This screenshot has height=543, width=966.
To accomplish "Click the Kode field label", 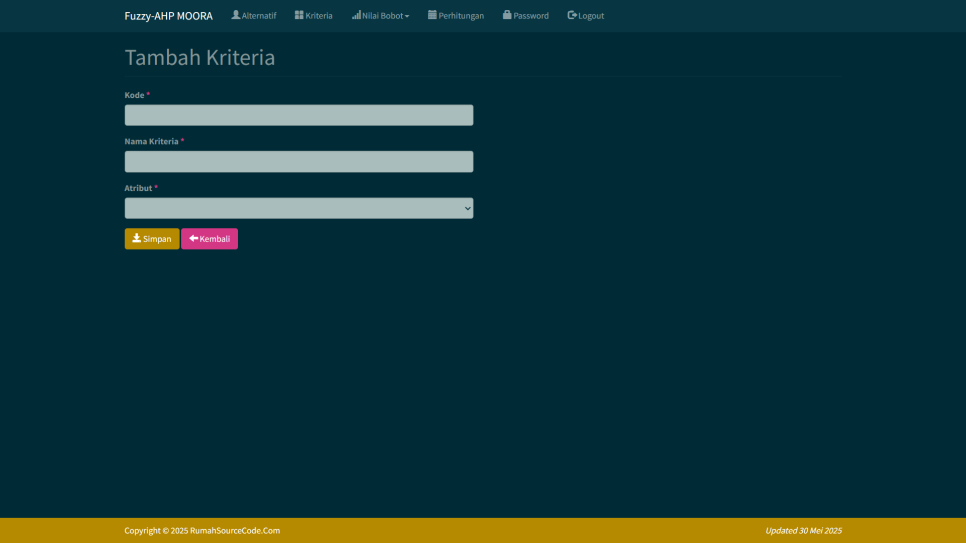I will [134, 95].
